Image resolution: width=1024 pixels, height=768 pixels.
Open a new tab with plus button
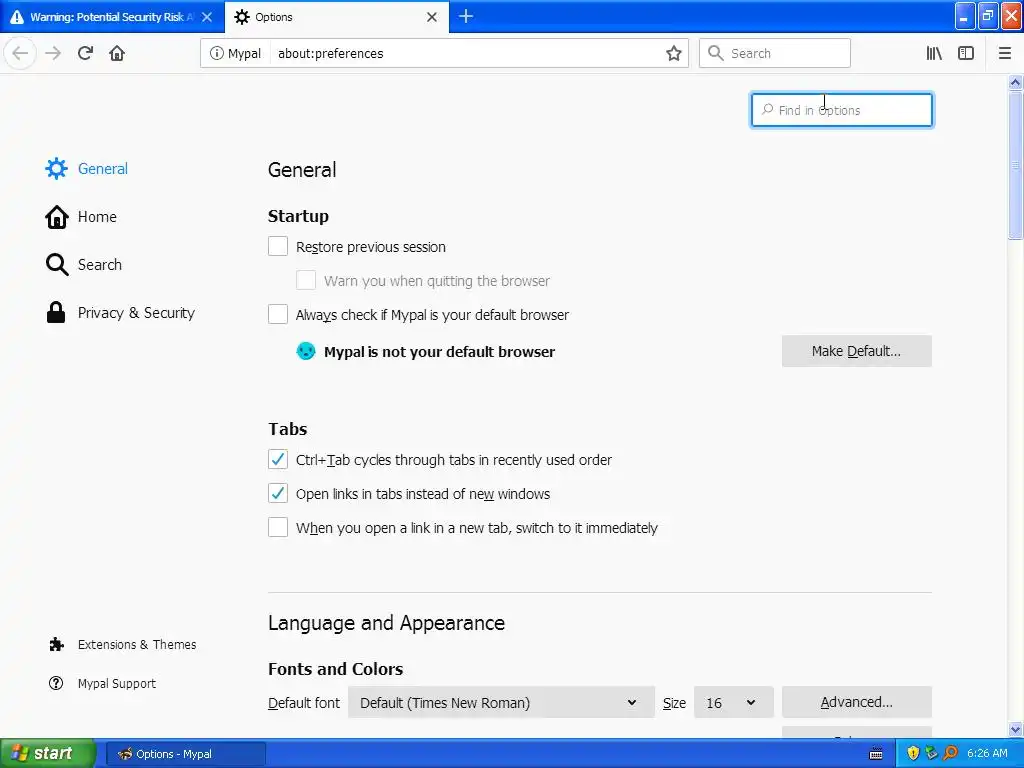(x=466, y=16)
